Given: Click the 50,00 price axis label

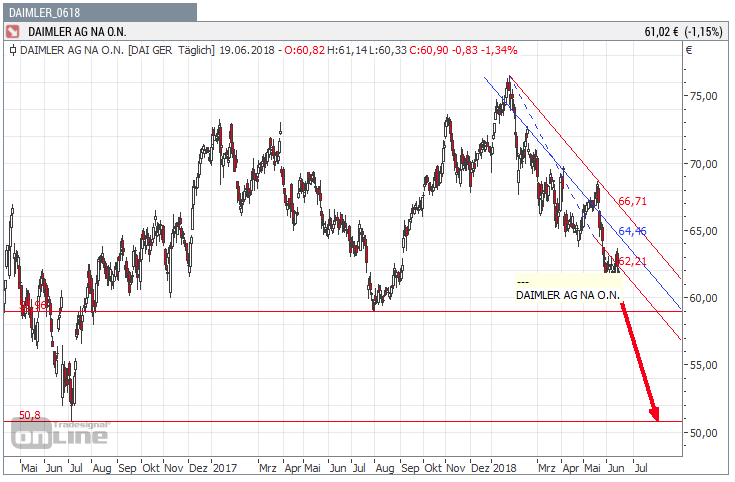Looking at the screenshot, I should click(704, 433).
